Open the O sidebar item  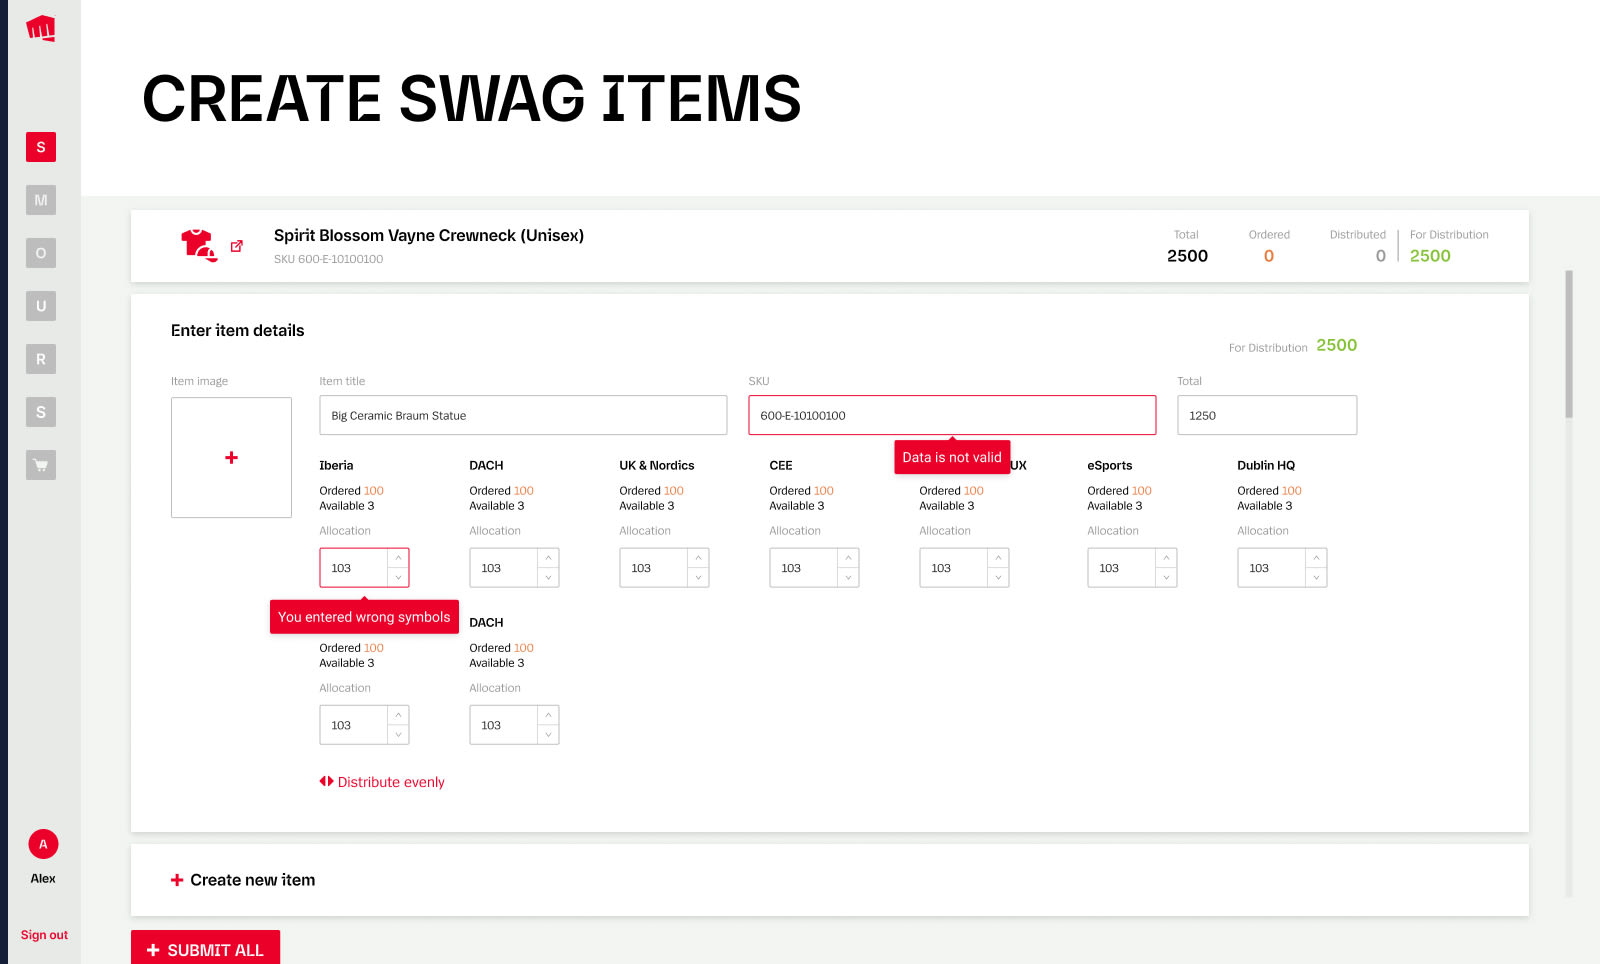pos(41,253)
